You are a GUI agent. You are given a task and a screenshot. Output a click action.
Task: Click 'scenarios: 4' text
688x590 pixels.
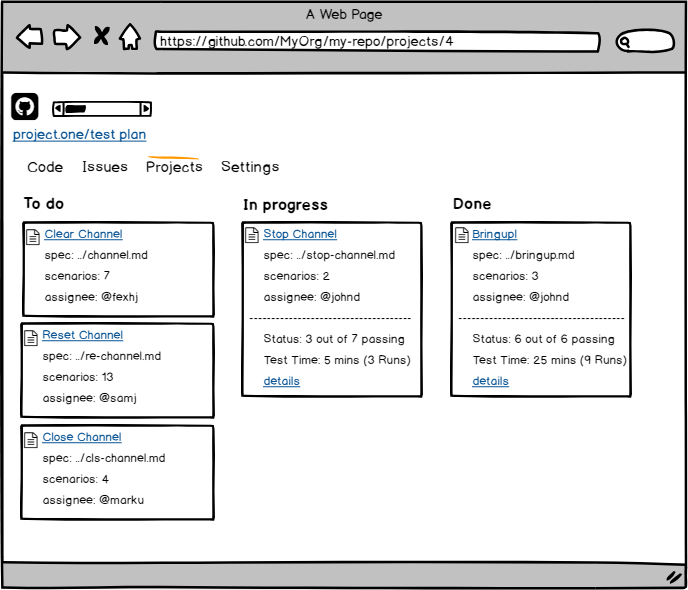(75, 479)
